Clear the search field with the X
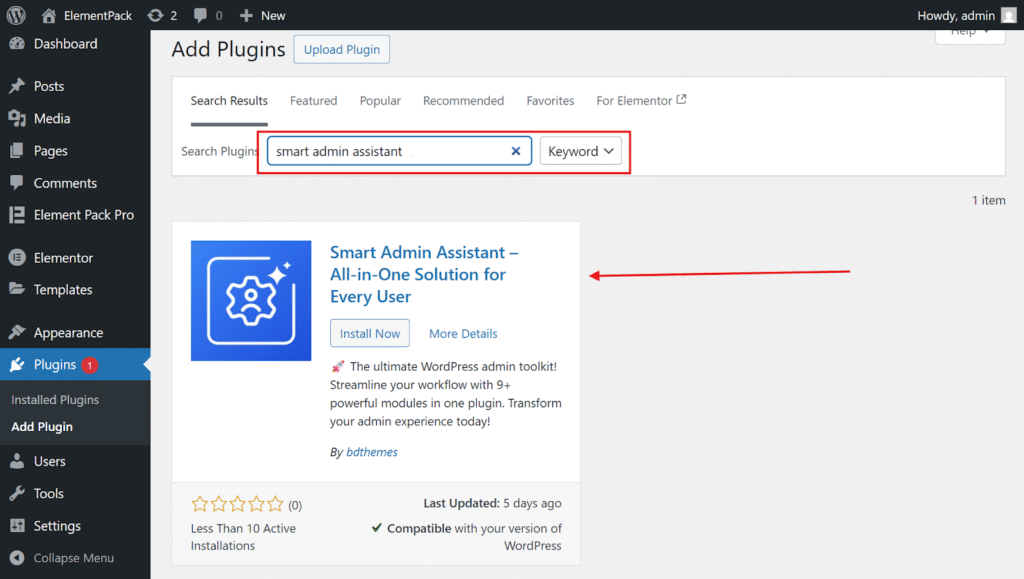The width and height of the screenshot is (1024, 579). [x=516, y=151]
